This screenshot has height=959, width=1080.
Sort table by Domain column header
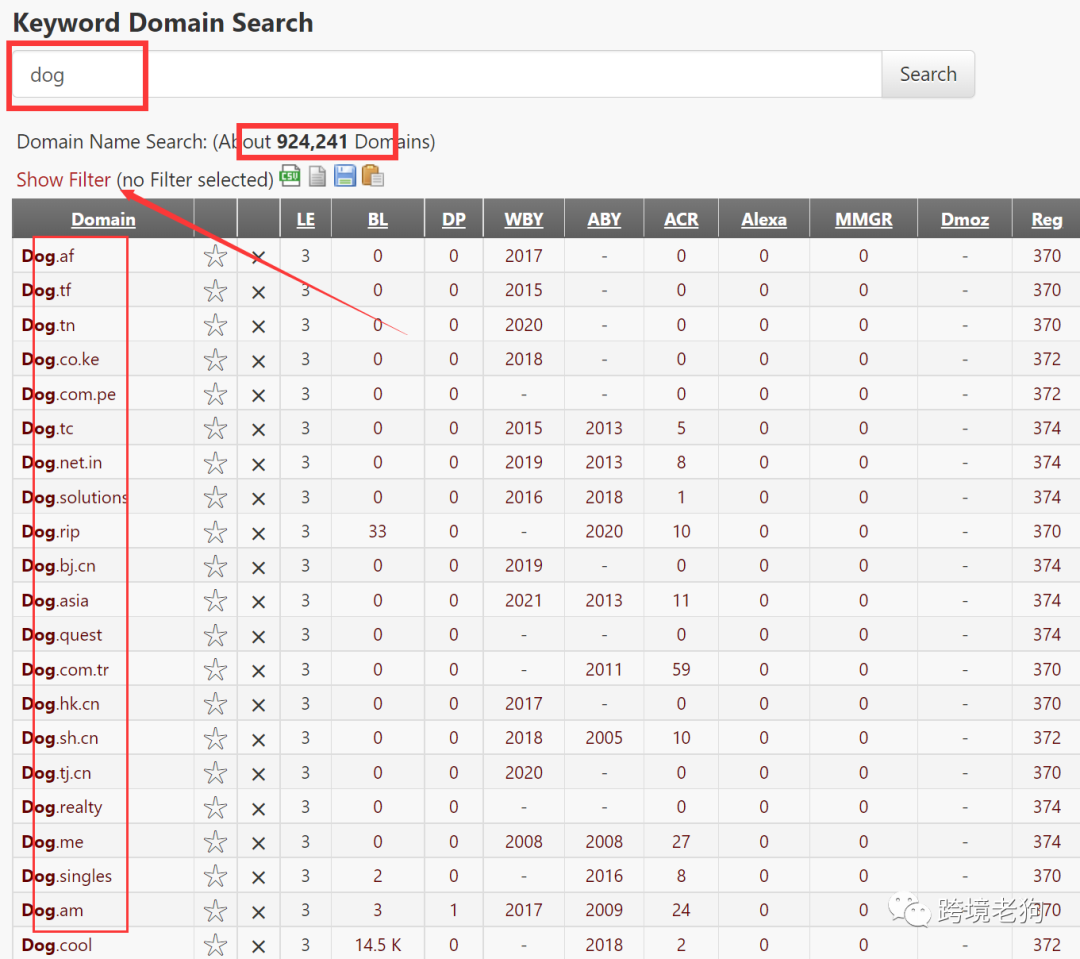coord(103,220)
